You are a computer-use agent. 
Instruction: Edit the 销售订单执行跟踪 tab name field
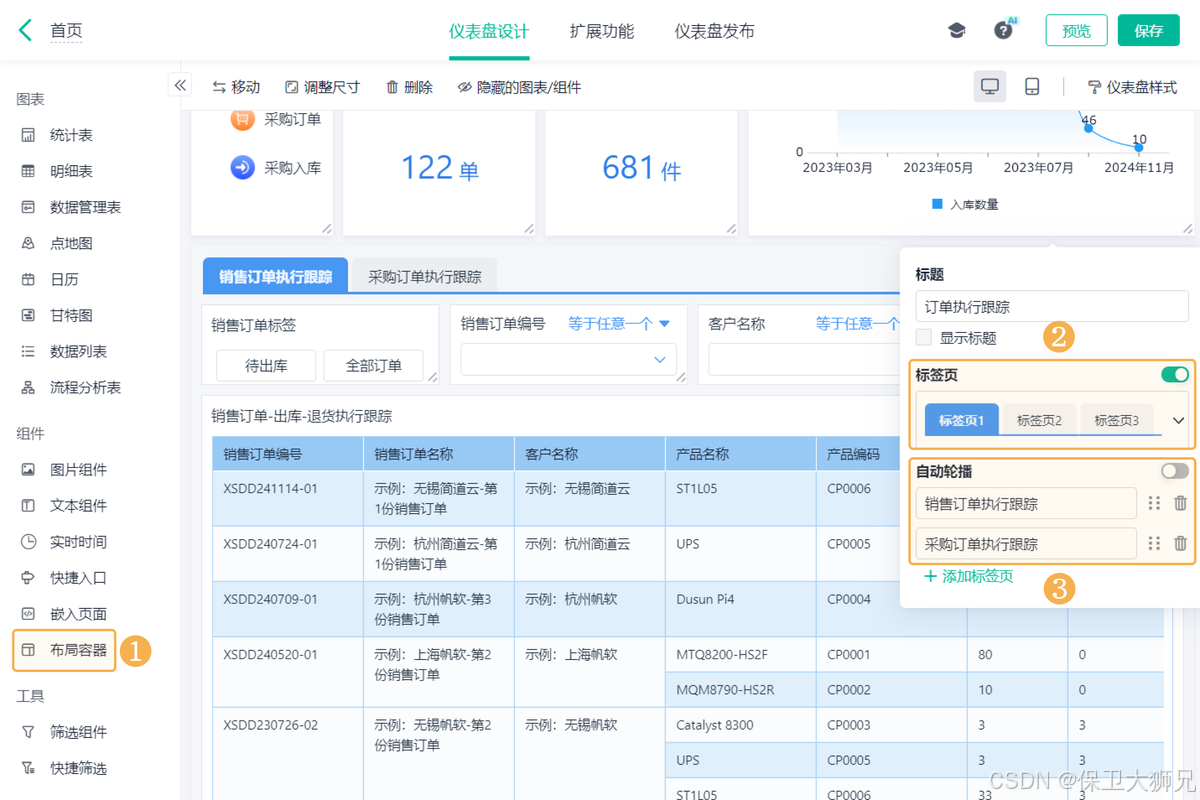[1026, 504]
